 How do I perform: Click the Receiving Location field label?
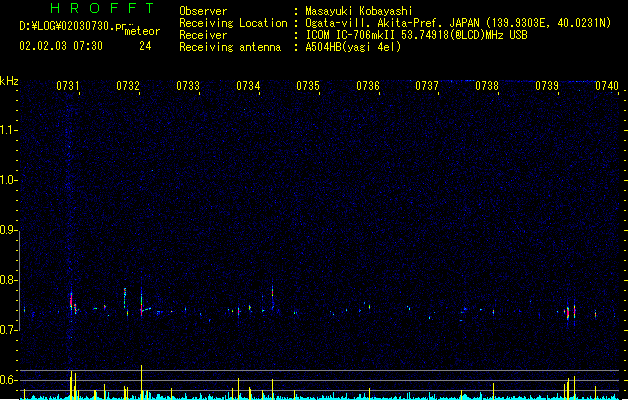pyautogui.click(x=233, y=23)
